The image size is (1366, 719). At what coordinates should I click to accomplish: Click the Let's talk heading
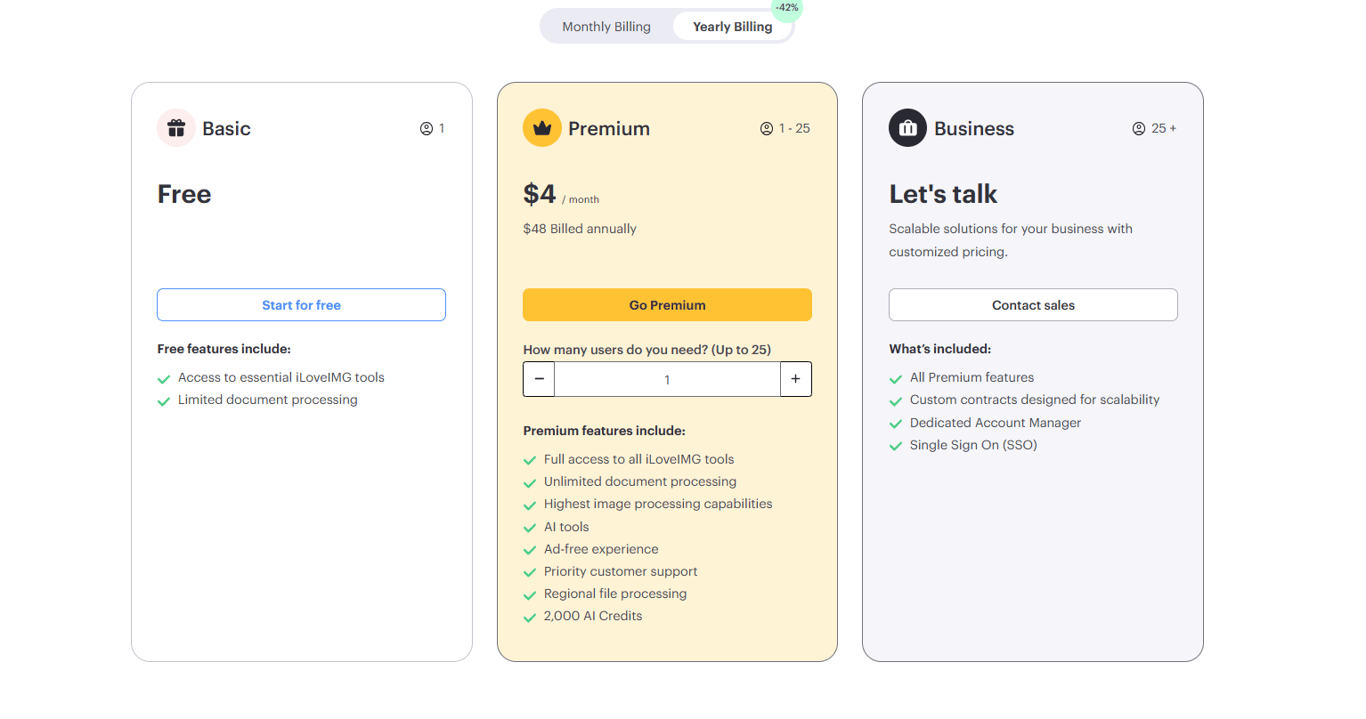943,194
